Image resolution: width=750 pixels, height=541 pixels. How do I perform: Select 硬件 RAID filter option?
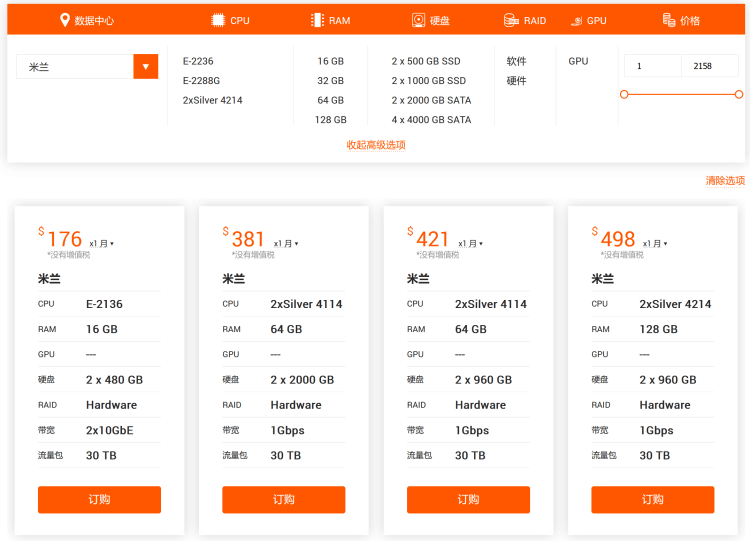516,81
